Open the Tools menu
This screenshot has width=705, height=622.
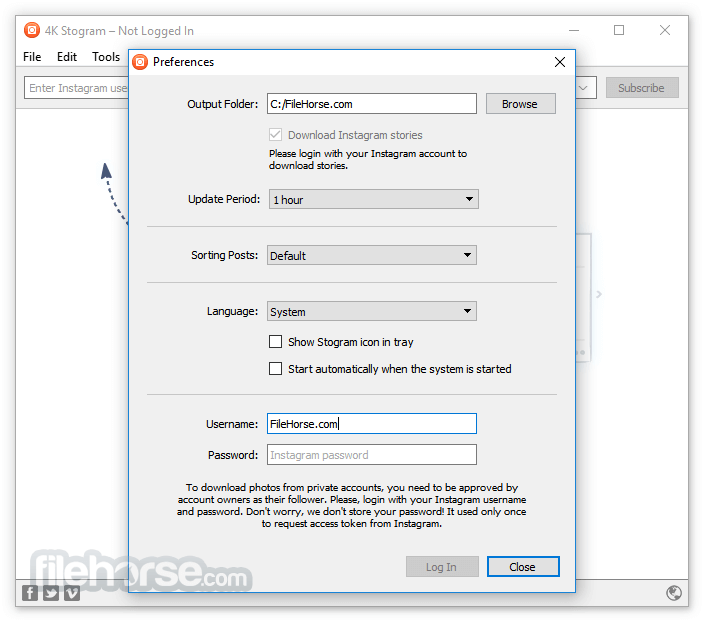pyautogui.click(x=106, y=57)
